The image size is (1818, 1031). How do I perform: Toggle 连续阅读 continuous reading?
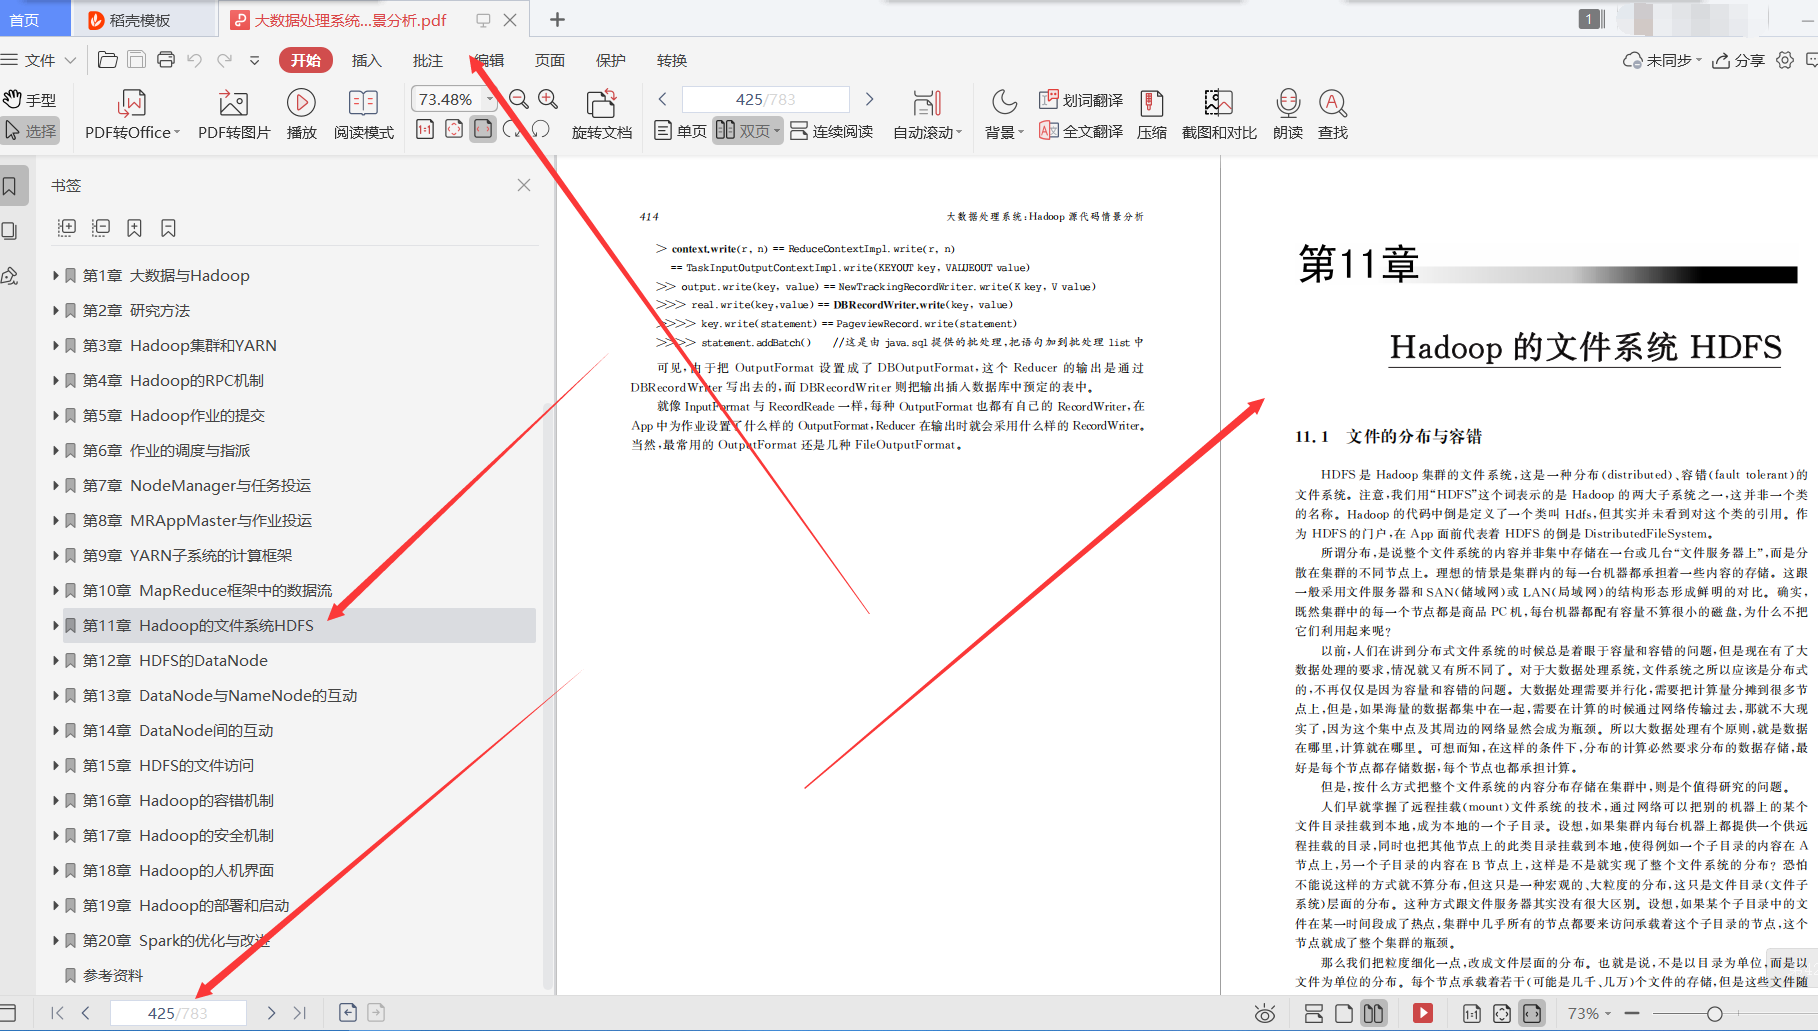[831, 131]
